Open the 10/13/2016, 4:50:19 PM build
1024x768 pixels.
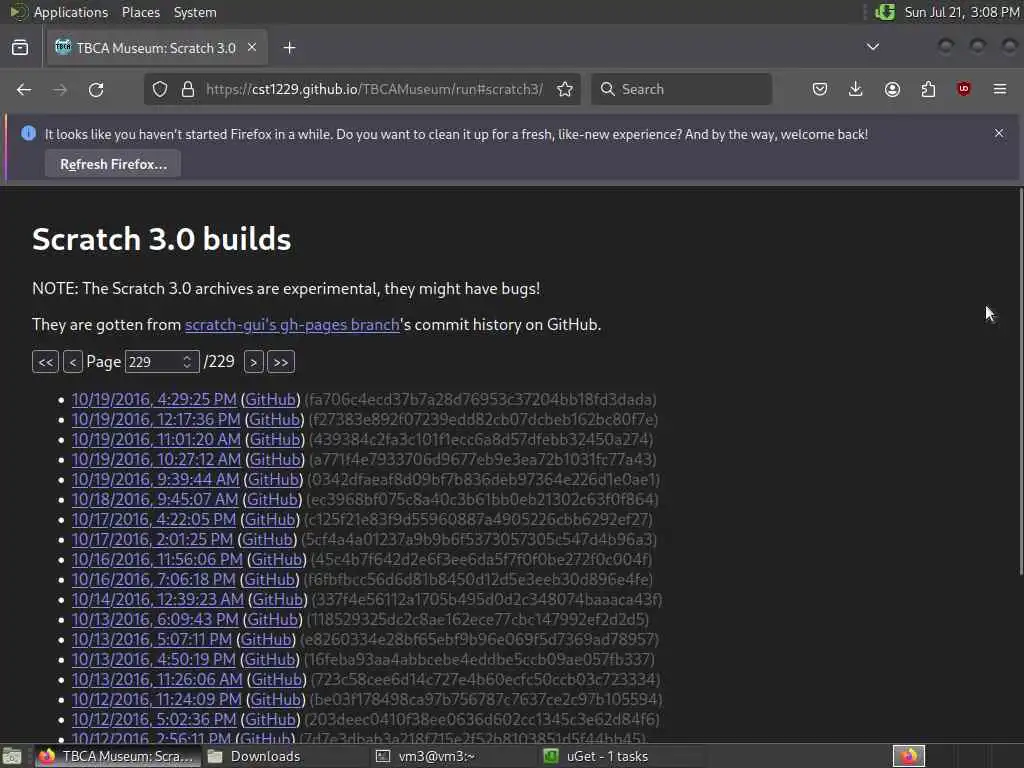(x=153, y=660)
